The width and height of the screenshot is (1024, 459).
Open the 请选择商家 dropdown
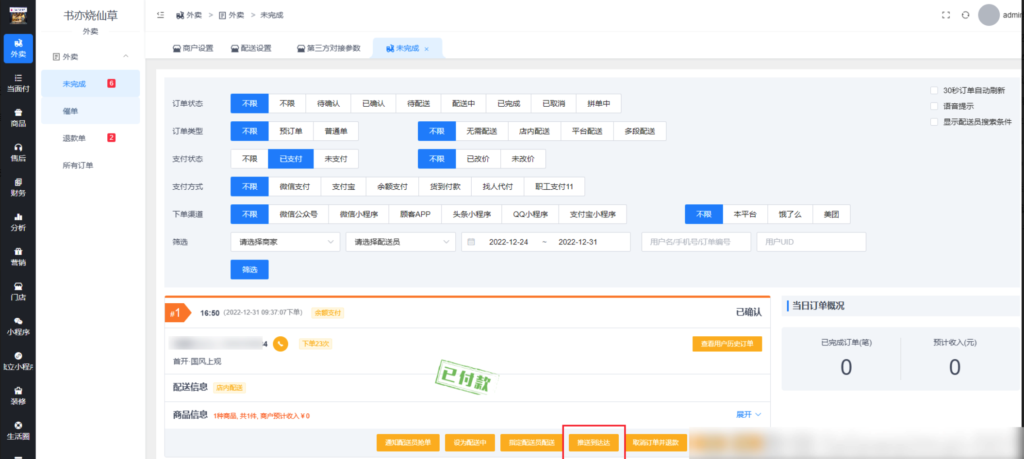285,242
